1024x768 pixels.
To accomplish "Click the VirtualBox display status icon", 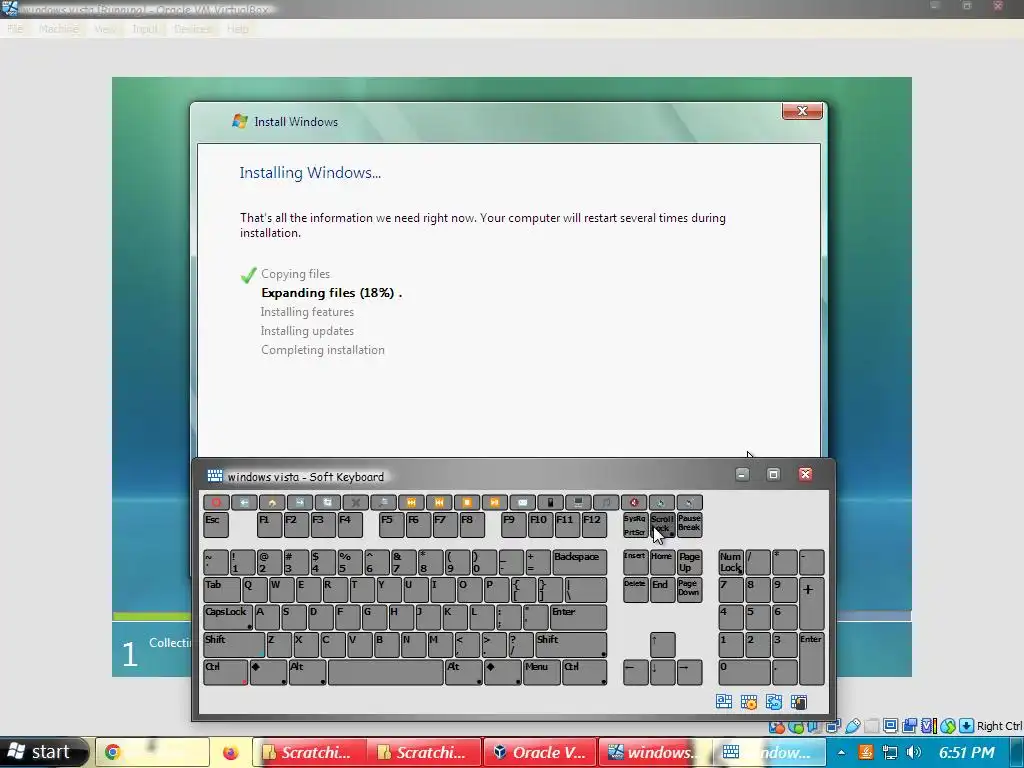I will point(890,726).
